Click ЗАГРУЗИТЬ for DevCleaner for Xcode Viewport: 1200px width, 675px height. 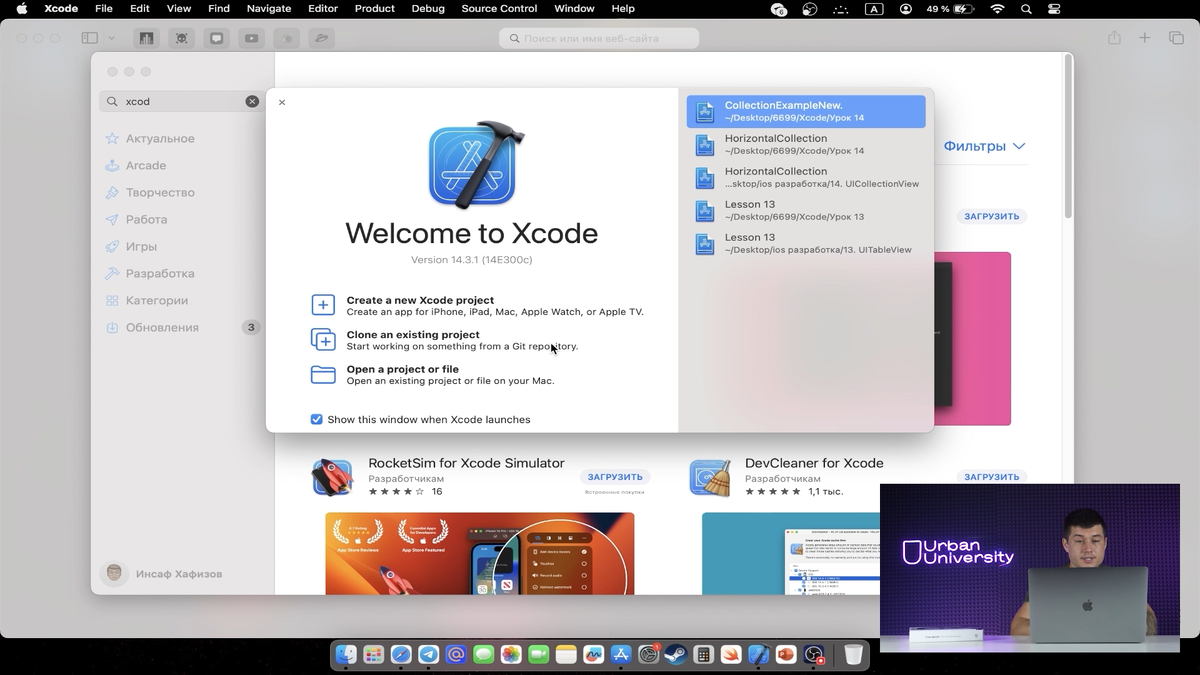[991, 477]
